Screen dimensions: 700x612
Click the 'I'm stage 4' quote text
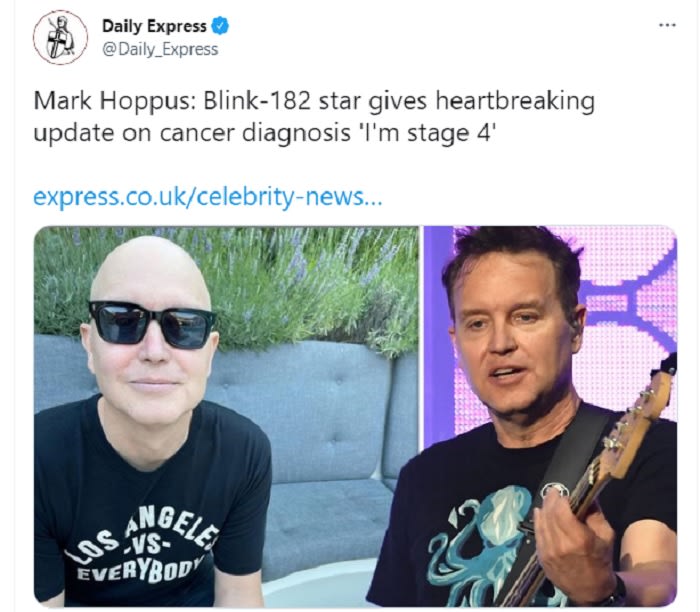[x=428, y=133]
